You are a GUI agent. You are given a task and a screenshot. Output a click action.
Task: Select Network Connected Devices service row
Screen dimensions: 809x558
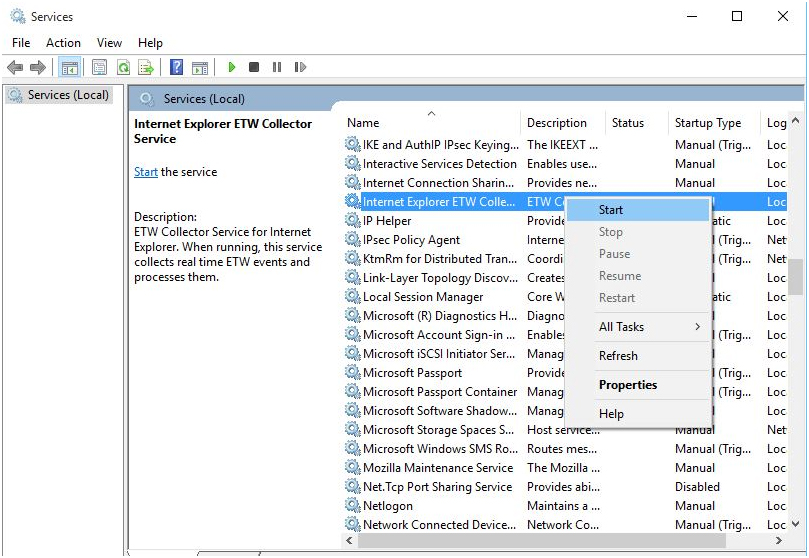click(x=565, y=524)
